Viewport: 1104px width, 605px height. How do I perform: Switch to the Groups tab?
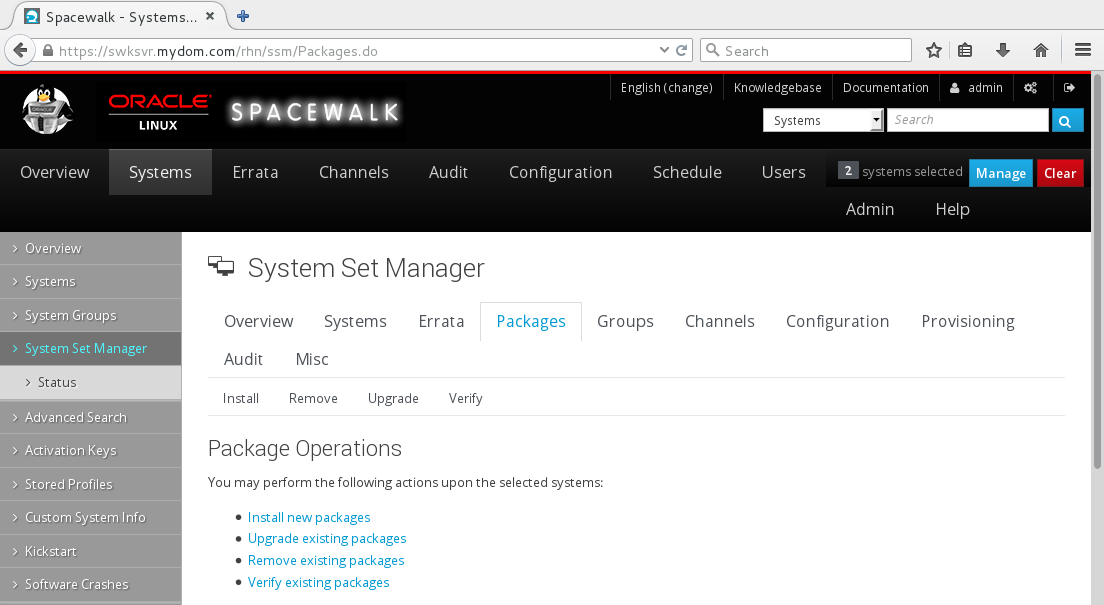[625, 322]
